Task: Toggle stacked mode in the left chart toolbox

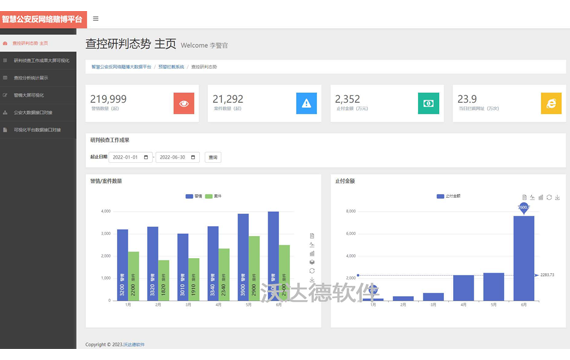Action: point(312,262)
